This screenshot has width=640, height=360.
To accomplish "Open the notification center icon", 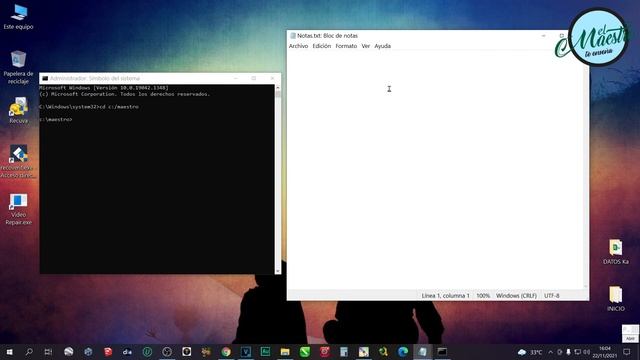I will pyautogui.click(x=627, y=352).
